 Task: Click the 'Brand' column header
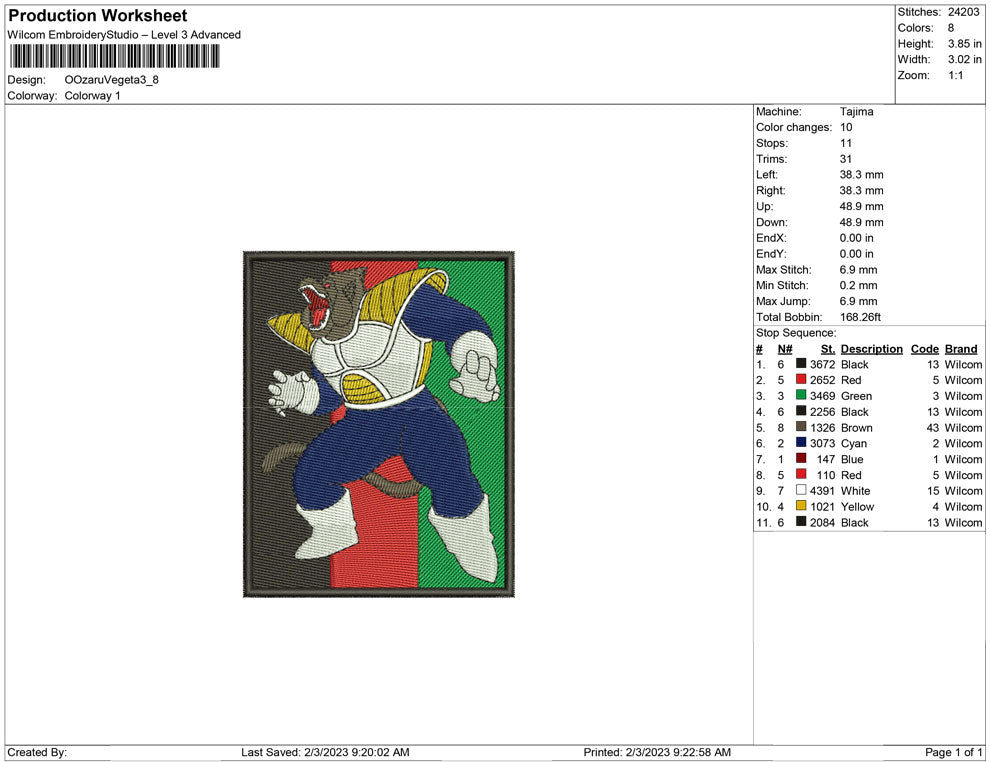[x=960, y=349]
